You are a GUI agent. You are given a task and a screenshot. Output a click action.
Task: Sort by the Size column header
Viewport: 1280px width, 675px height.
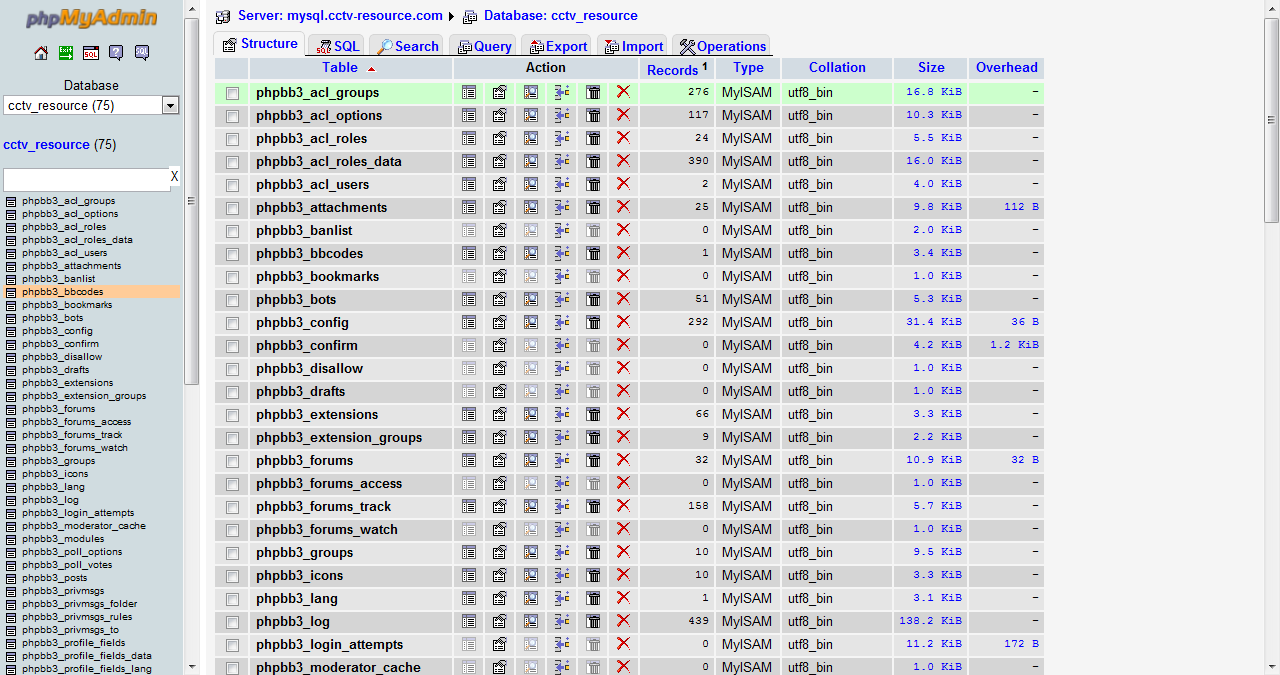coord(931,68)
